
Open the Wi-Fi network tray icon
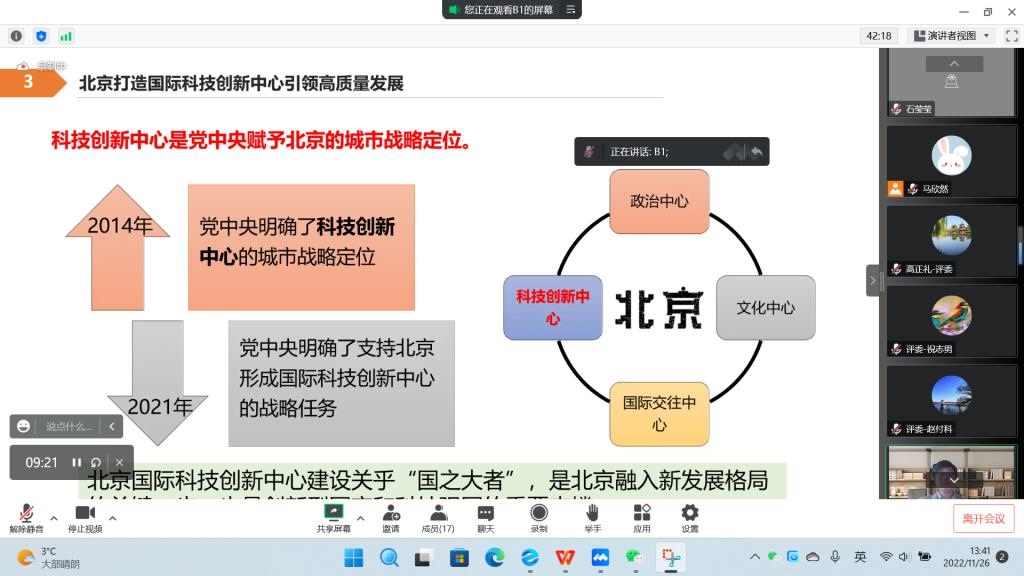pyautogui.click(x=886, y=556)
